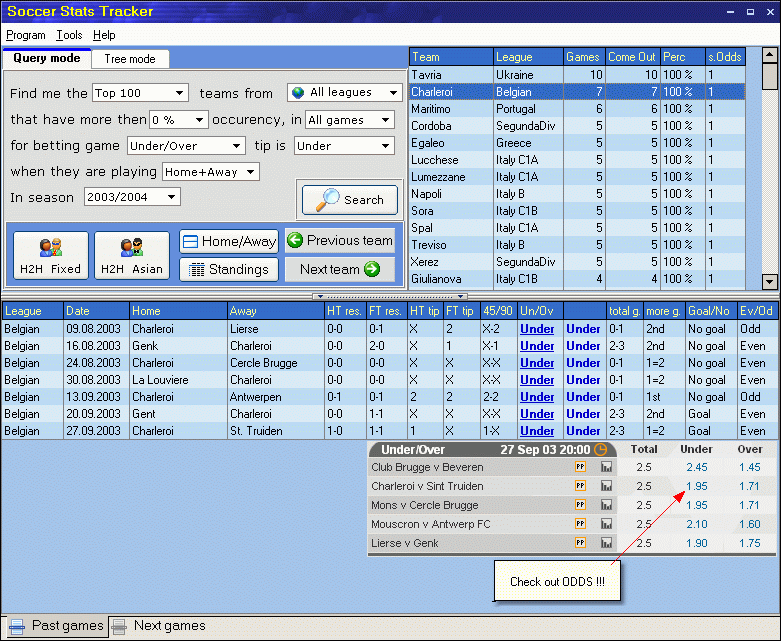Switch to Tree mode tab

(130, 59)
